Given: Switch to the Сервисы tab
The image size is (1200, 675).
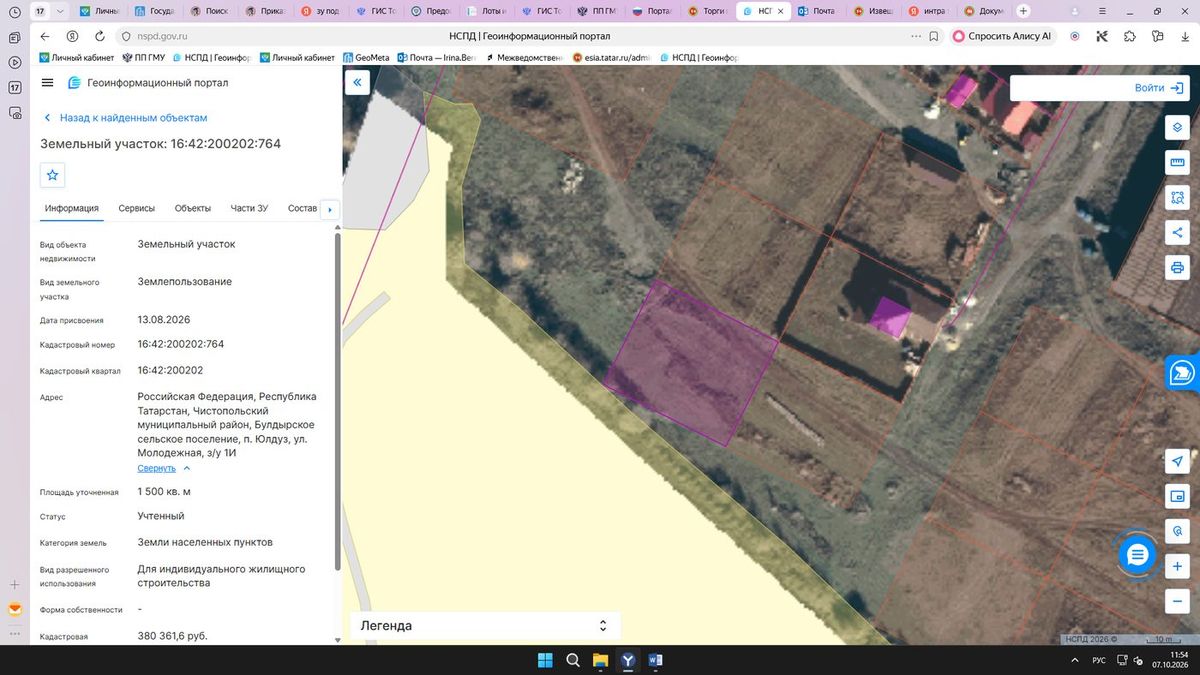Looking at the screenshot, I should coord(137,208).
